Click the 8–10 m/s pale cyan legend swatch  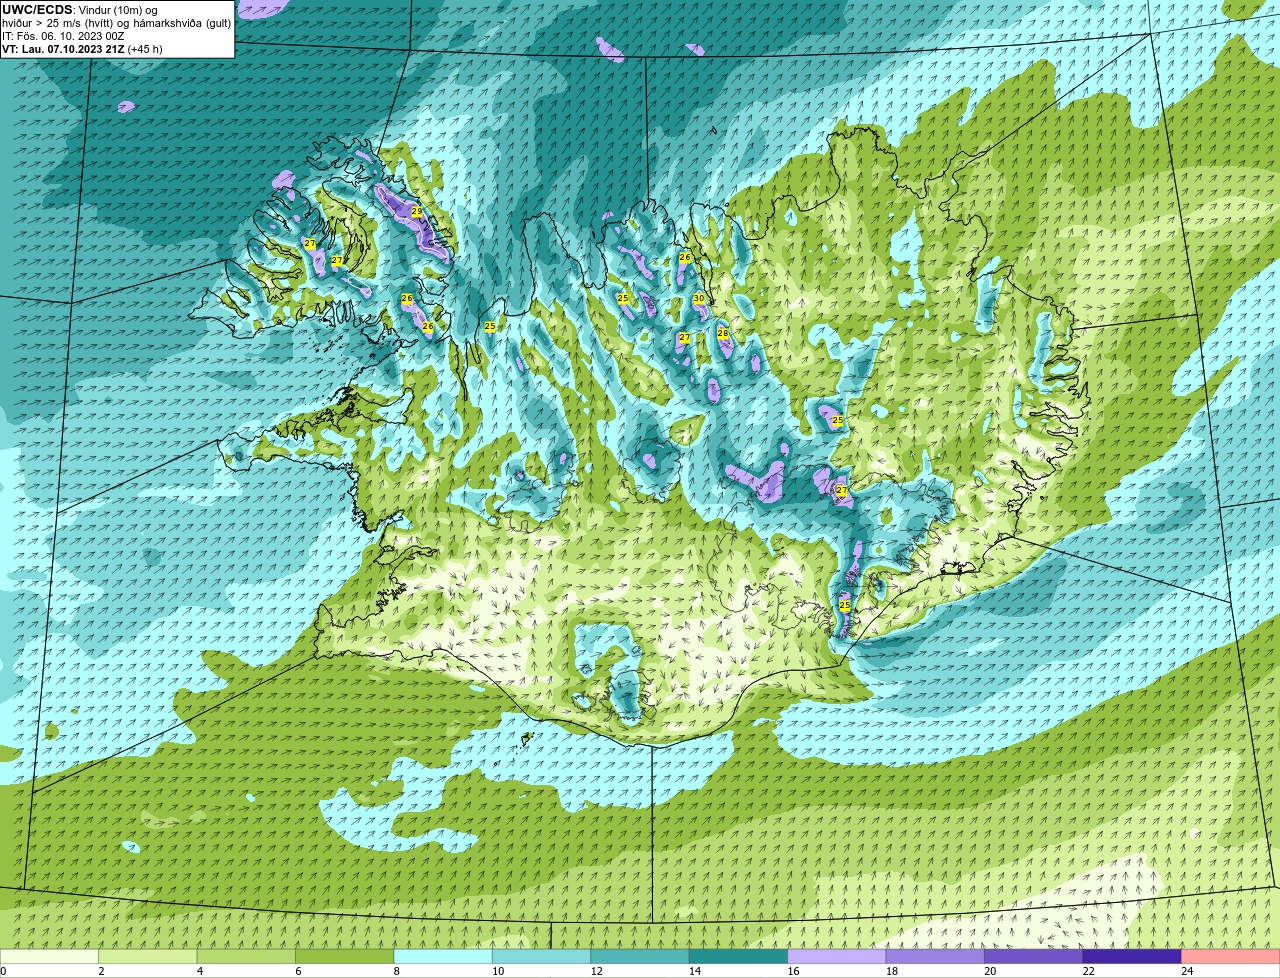[443, 956]
